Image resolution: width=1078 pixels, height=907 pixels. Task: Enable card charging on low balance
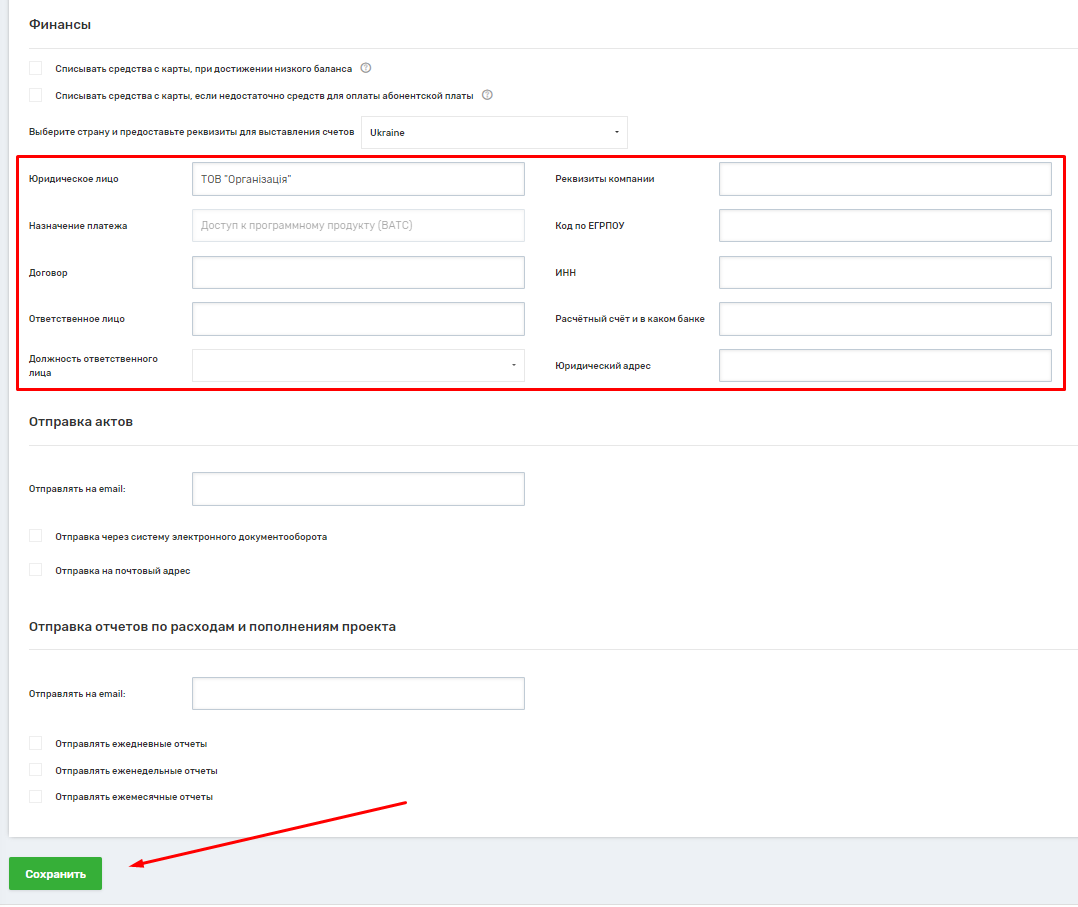(x=36, y=68)
